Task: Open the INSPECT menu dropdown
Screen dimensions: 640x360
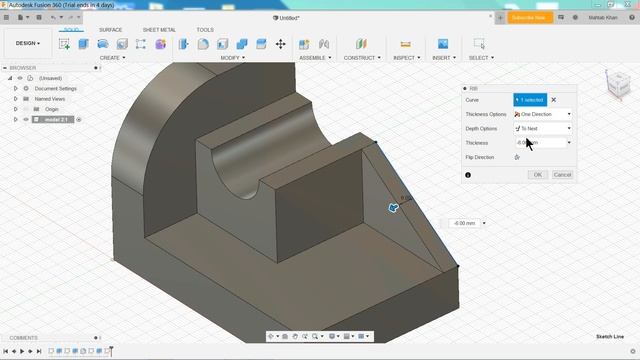Action: click(x=407, y=58)
